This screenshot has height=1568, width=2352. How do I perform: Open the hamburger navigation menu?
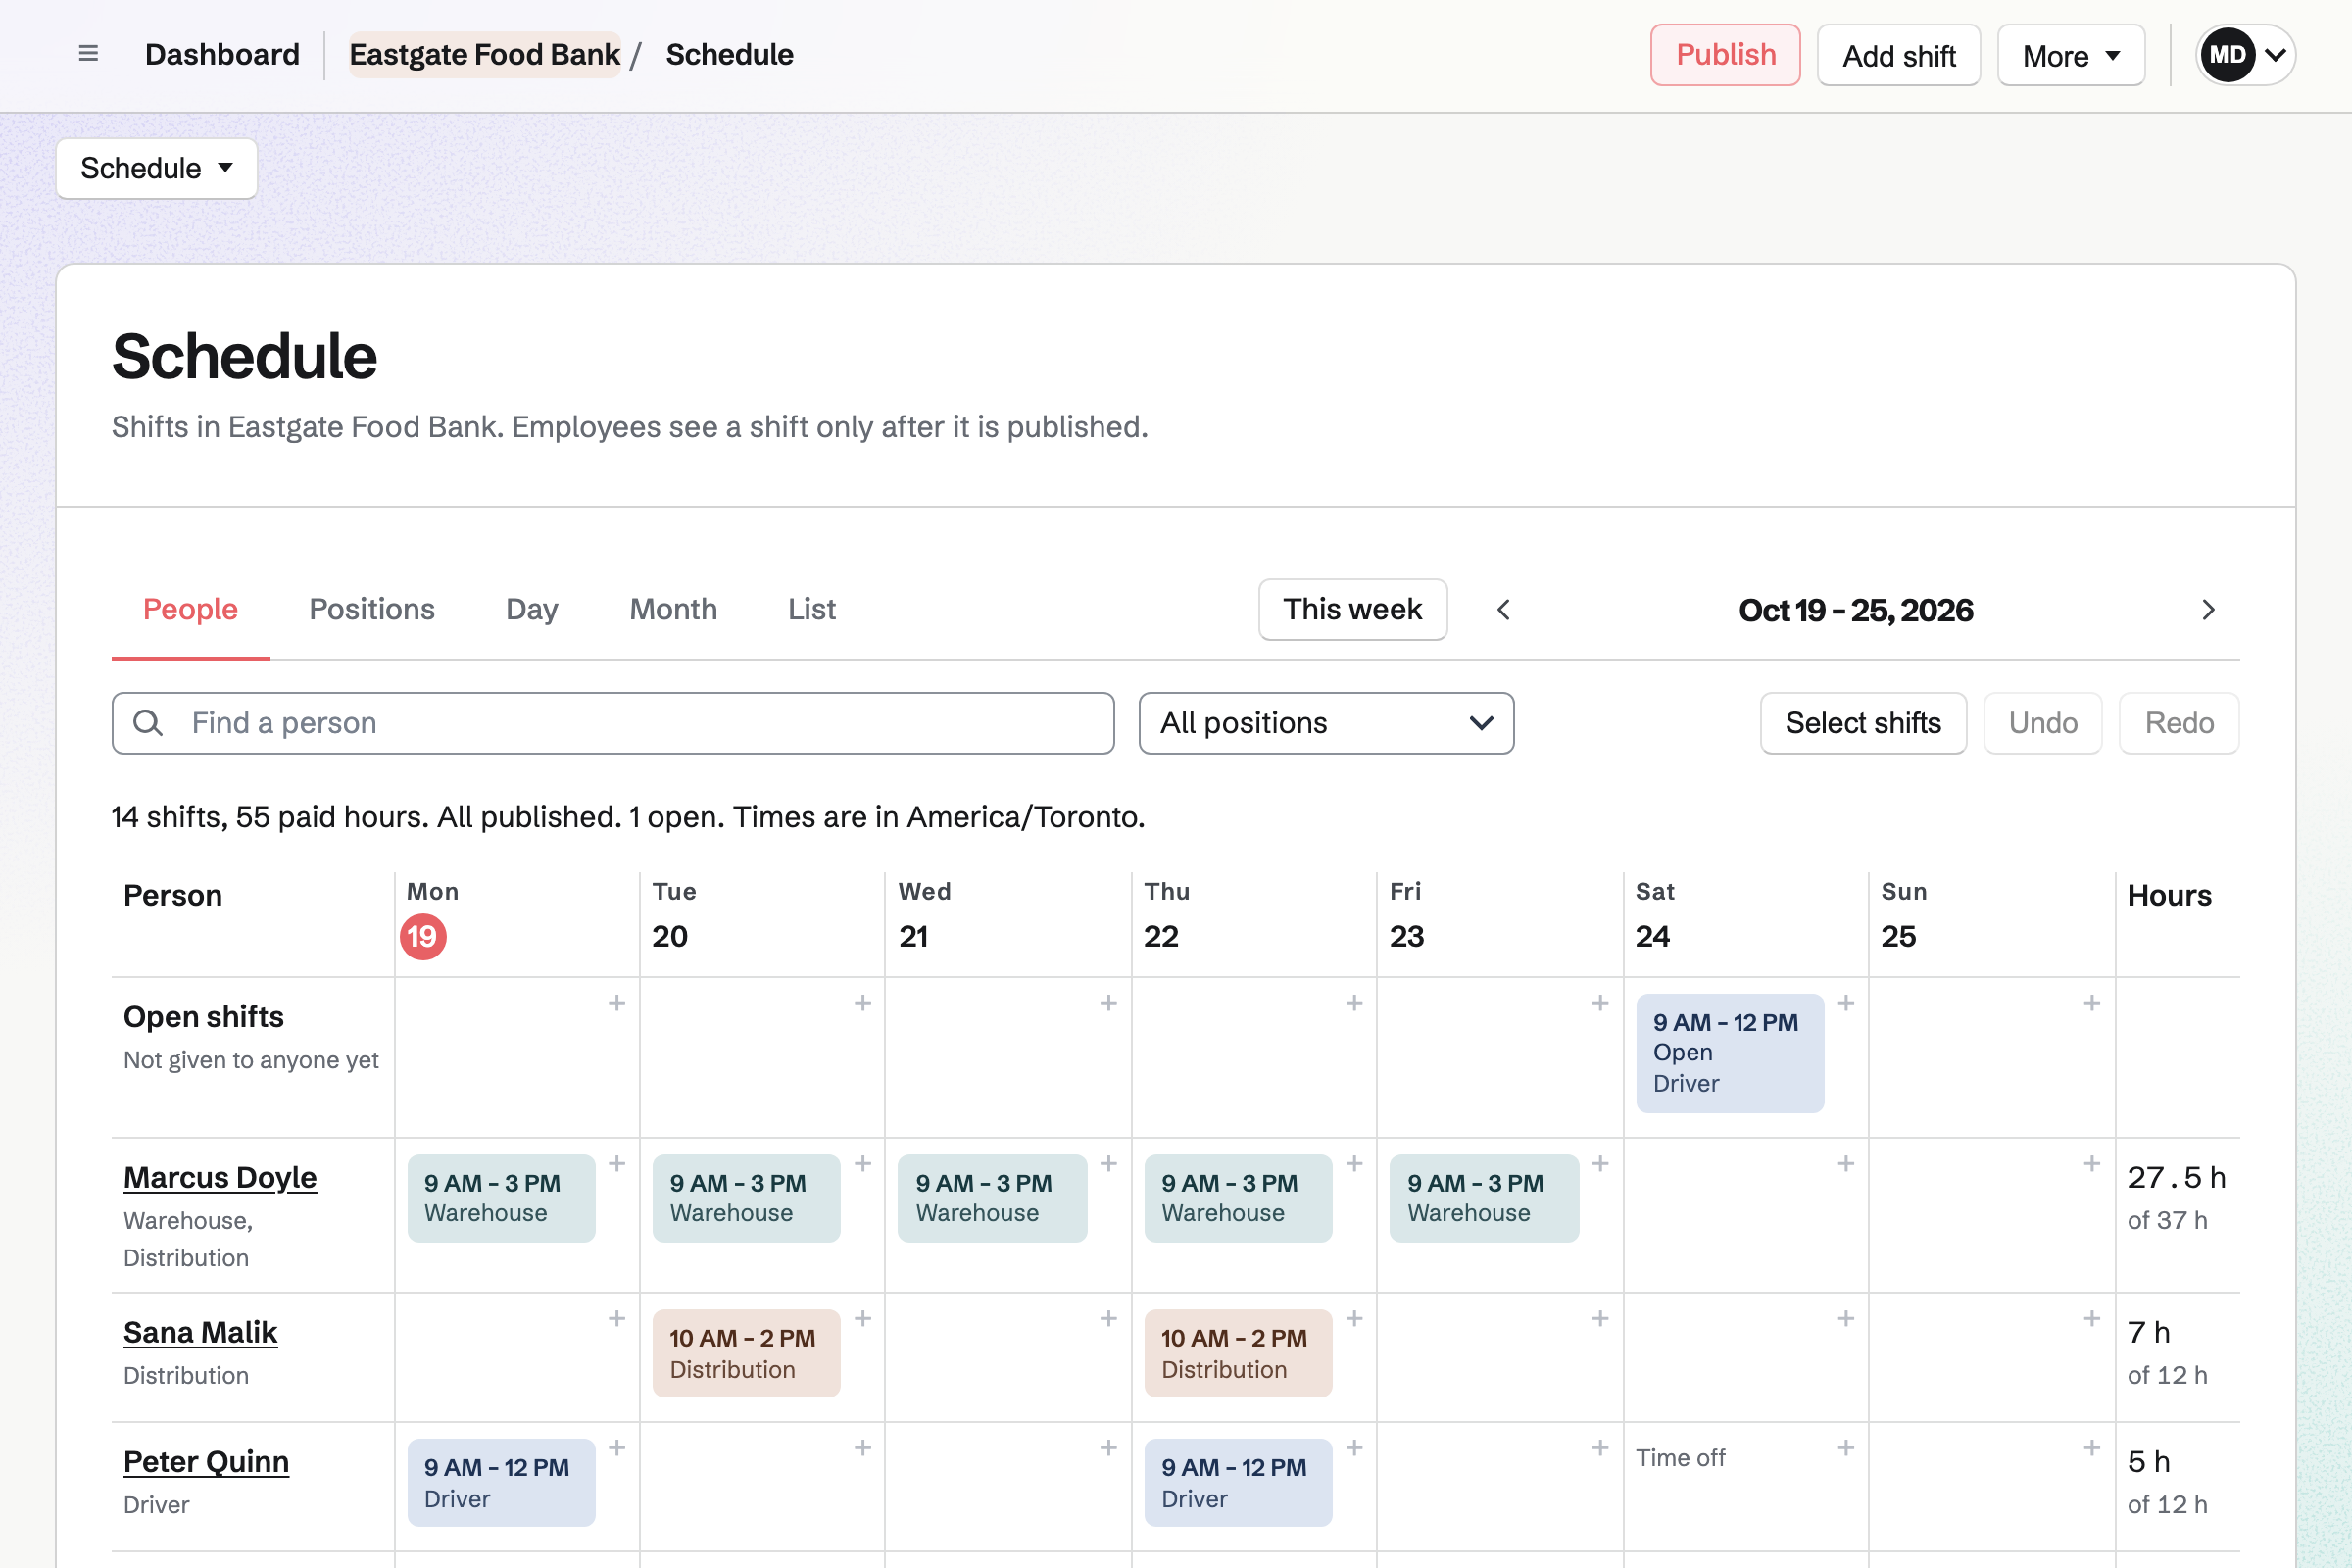(88, 54)
